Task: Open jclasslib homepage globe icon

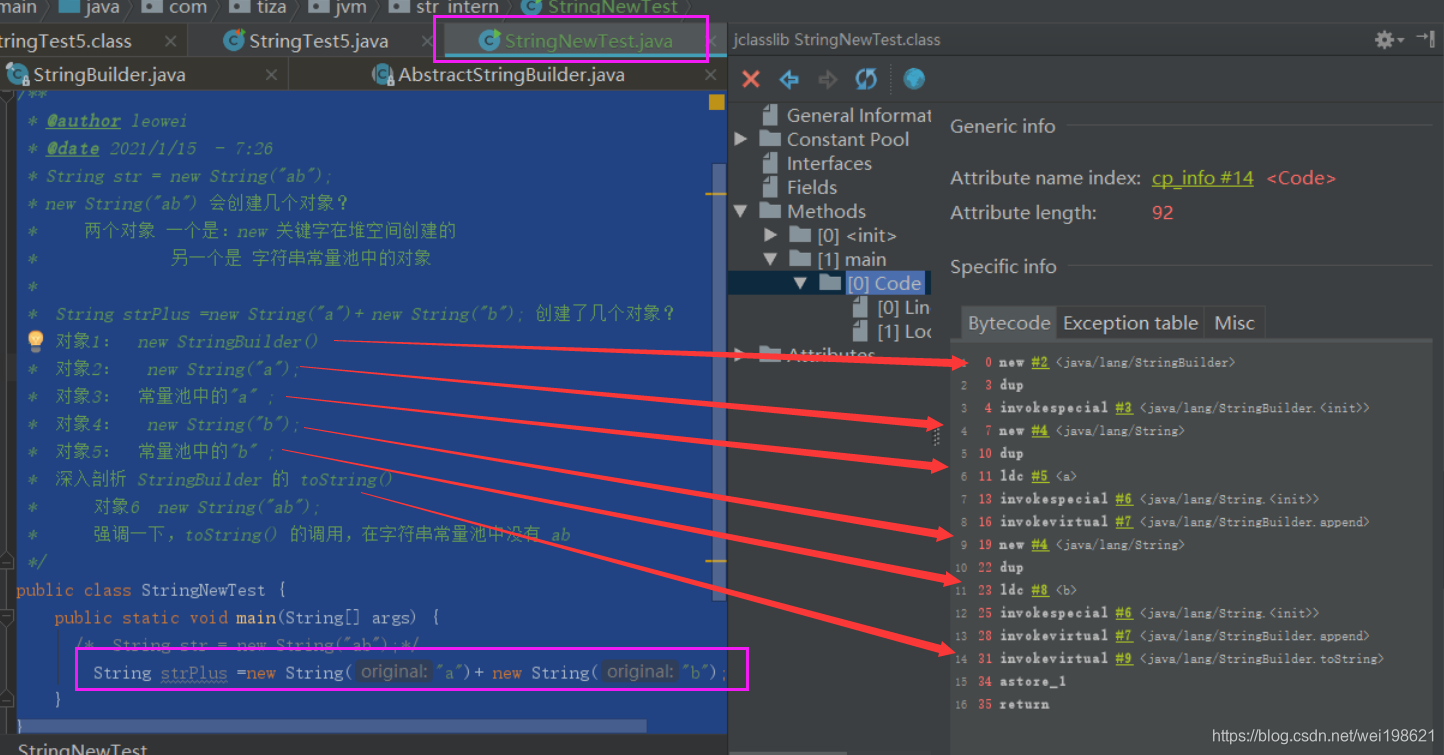Action: pyautogui.click(x=914, y=79)
